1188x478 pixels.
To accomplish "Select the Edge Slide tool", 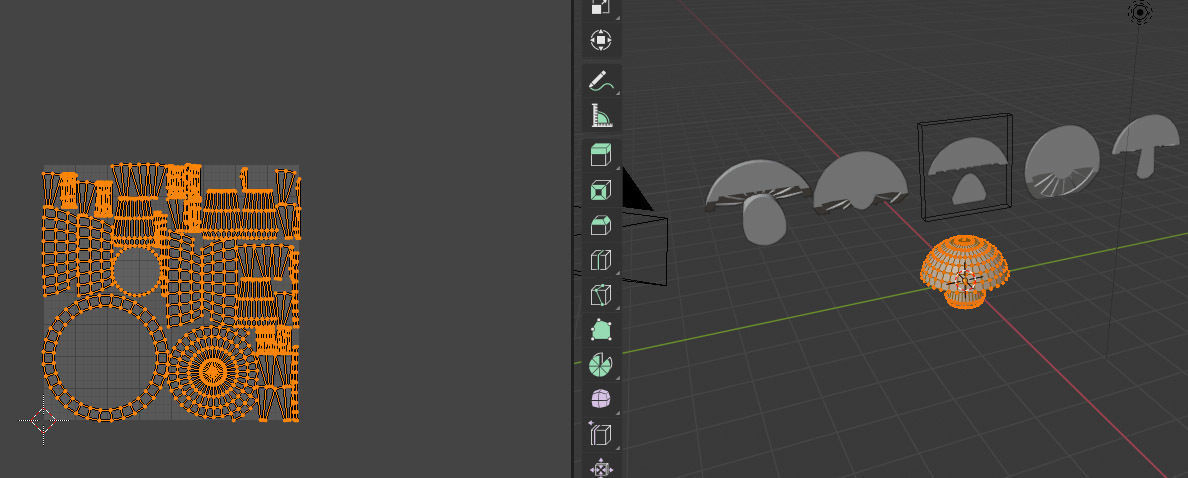I will 601,435.
